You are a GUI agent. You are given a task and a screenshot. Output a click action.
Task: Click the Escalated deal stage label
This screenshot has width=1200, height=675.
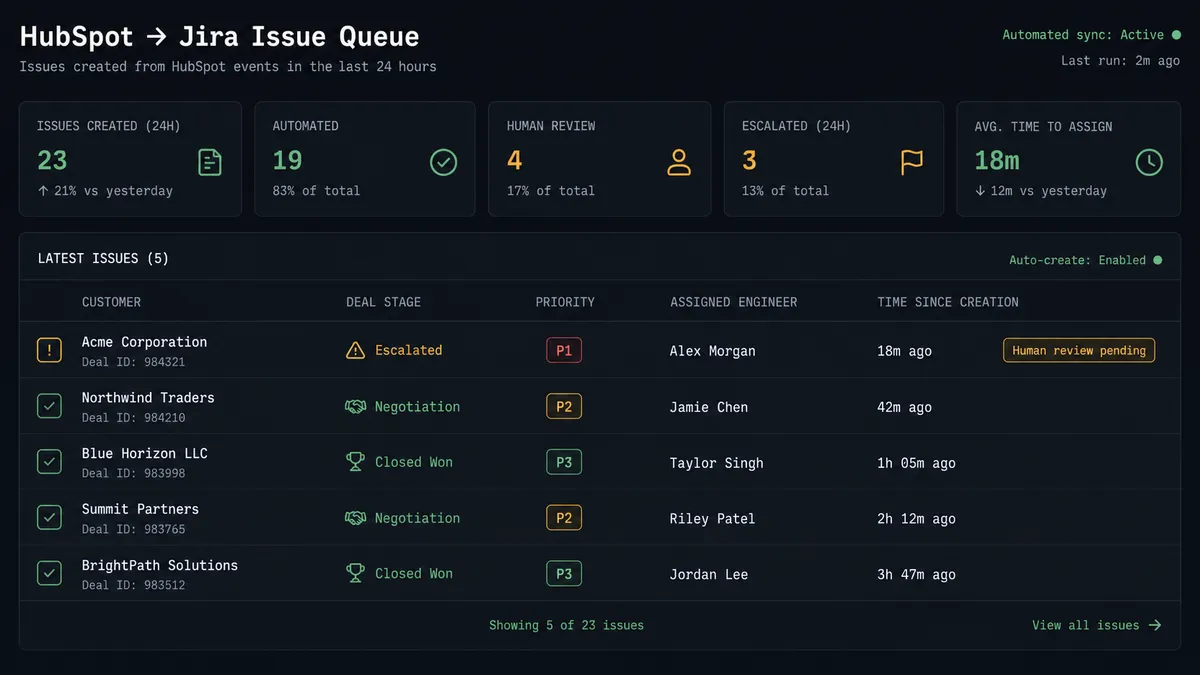pyautogui.click(x=408, y=350)
